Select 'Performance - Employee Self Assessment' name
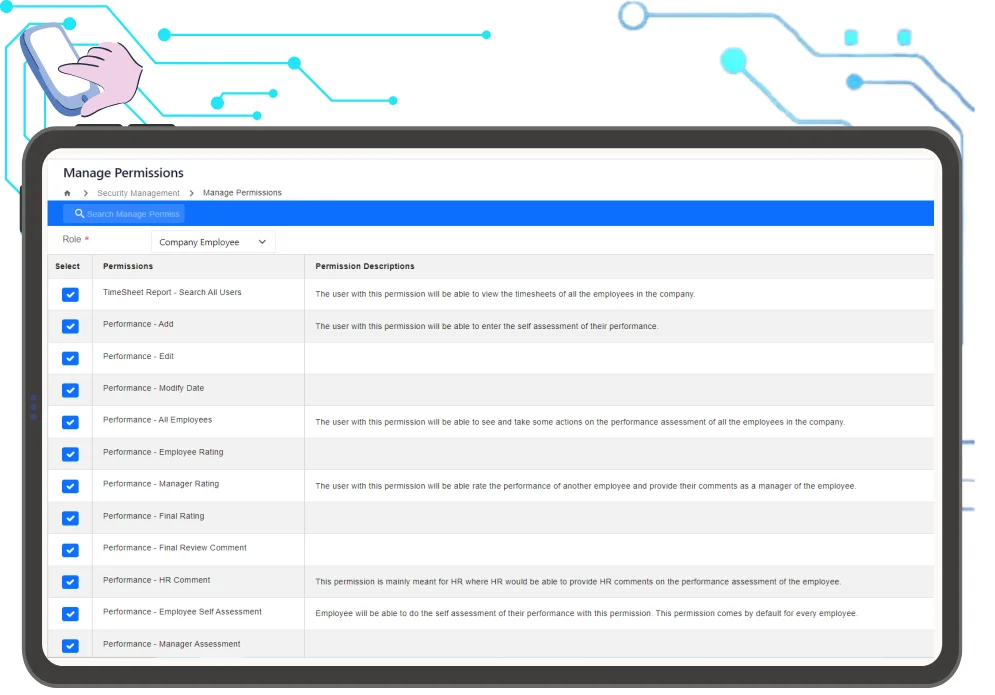 182,612
